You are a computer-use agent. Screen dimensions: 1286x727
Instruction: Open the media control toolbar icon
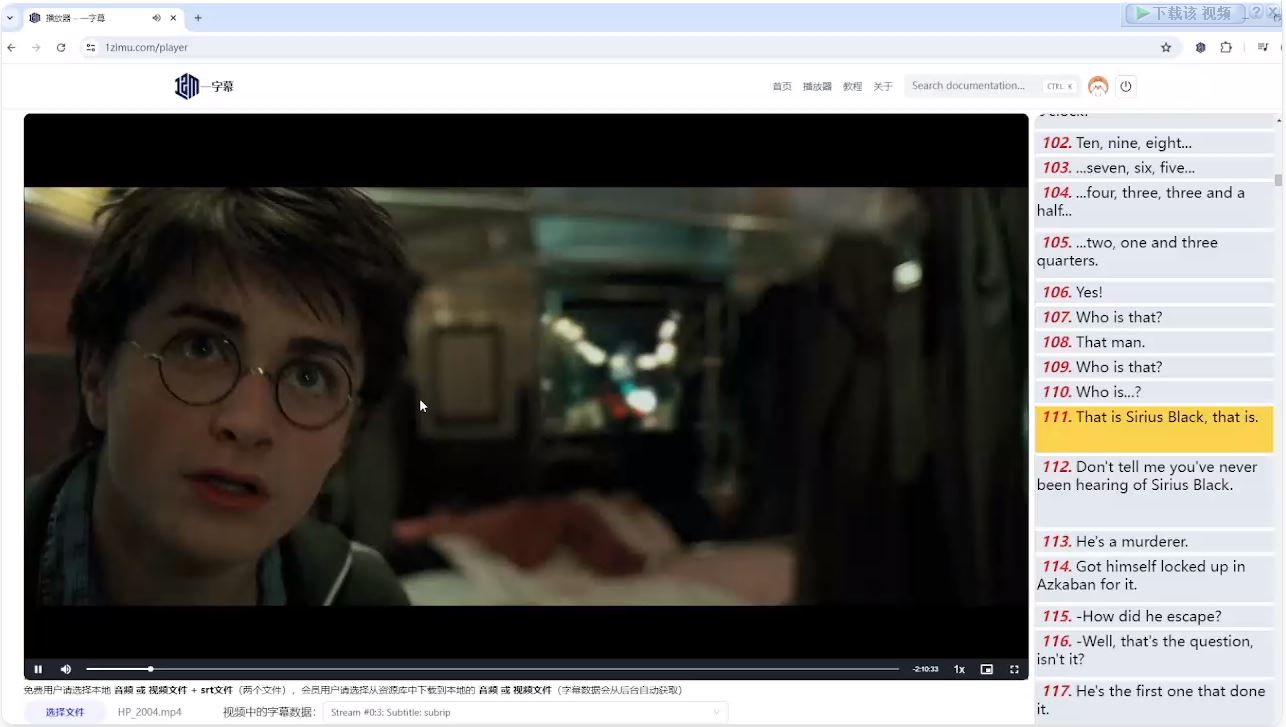click(1263, 47)
